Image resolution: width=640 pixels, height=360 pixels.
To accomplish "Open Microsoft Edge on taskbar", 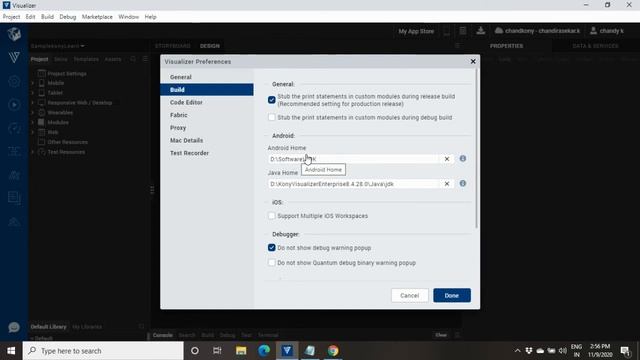I will [x=264, y=351].
